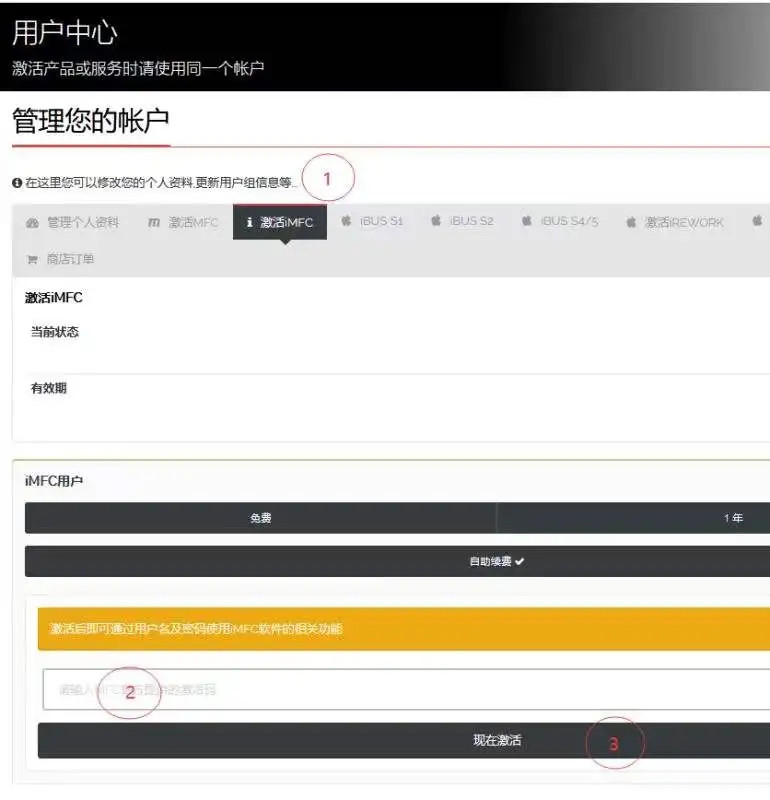
Task: Switch to the 激活MFC tab
Action: [x=183, y=222]
